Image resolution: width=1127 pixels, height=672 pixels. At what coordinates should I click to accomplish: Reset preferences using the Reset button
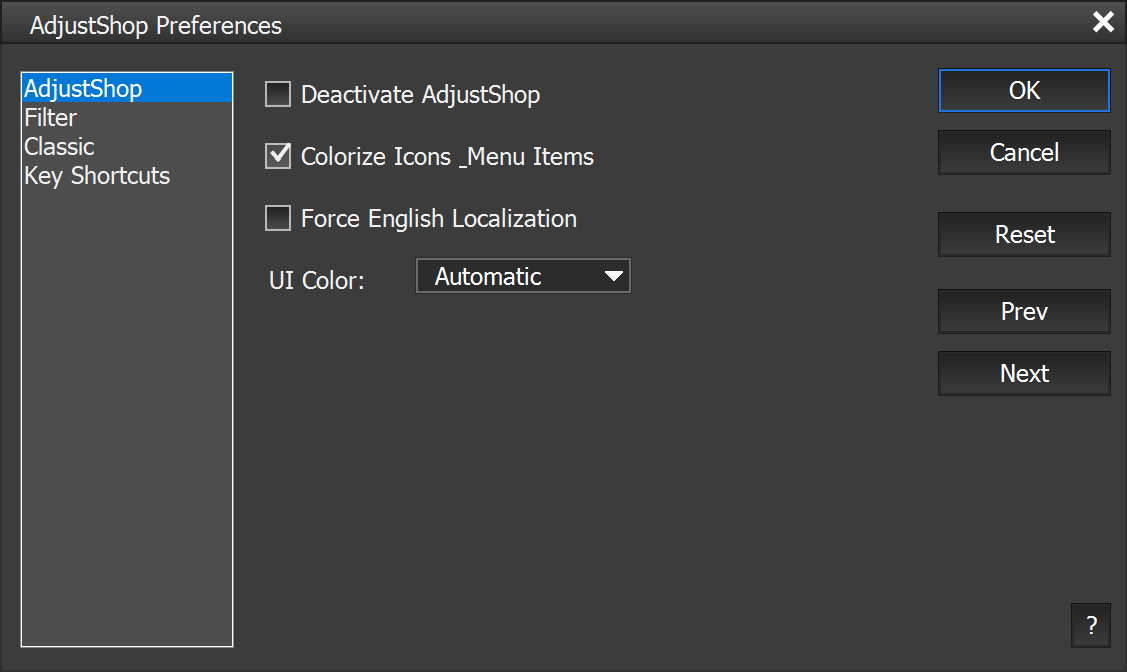coord(1024,235)
